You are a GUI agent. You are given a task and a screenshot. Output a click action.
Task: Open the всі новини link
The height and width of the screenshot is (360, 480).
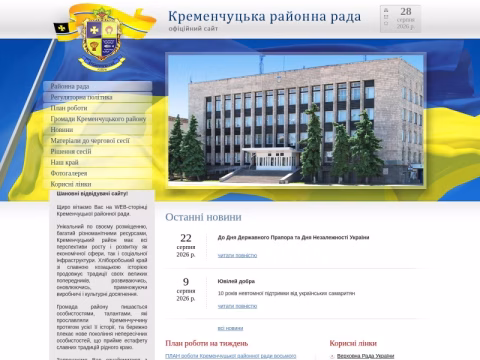click(x=230, y=328)
